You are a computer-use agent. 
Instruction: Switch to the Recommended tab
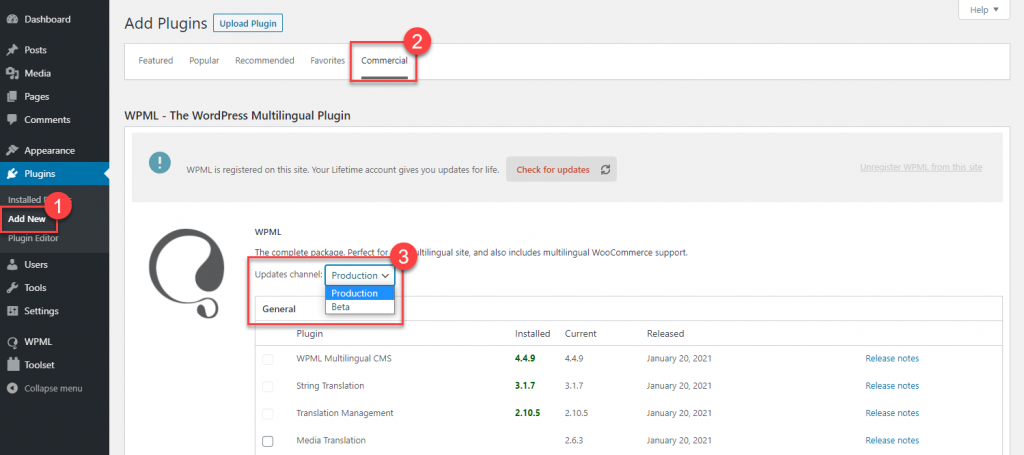(x=264, y=61)
